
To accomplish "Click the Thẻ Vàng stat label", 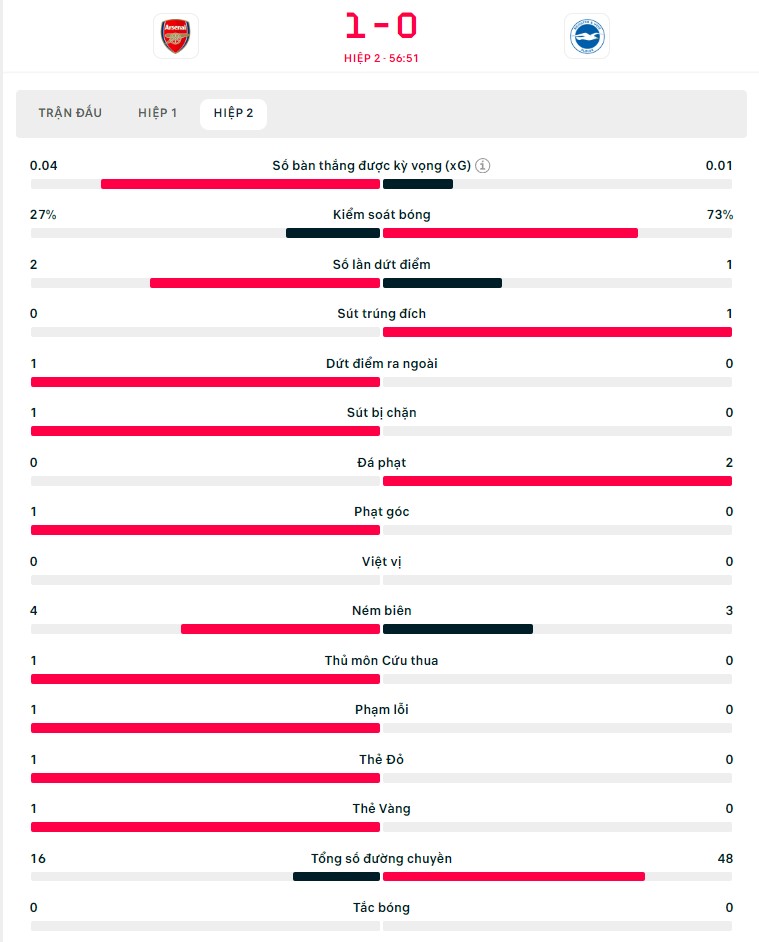I will click(382, 809).
